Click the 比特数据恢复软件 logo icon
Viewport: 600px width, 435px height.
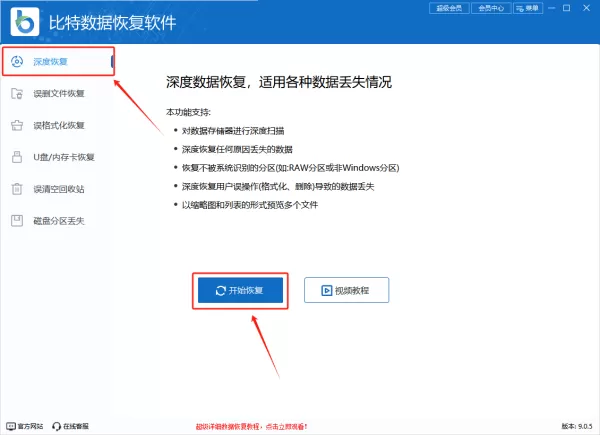pyautogui.click(x=25, y=22)
